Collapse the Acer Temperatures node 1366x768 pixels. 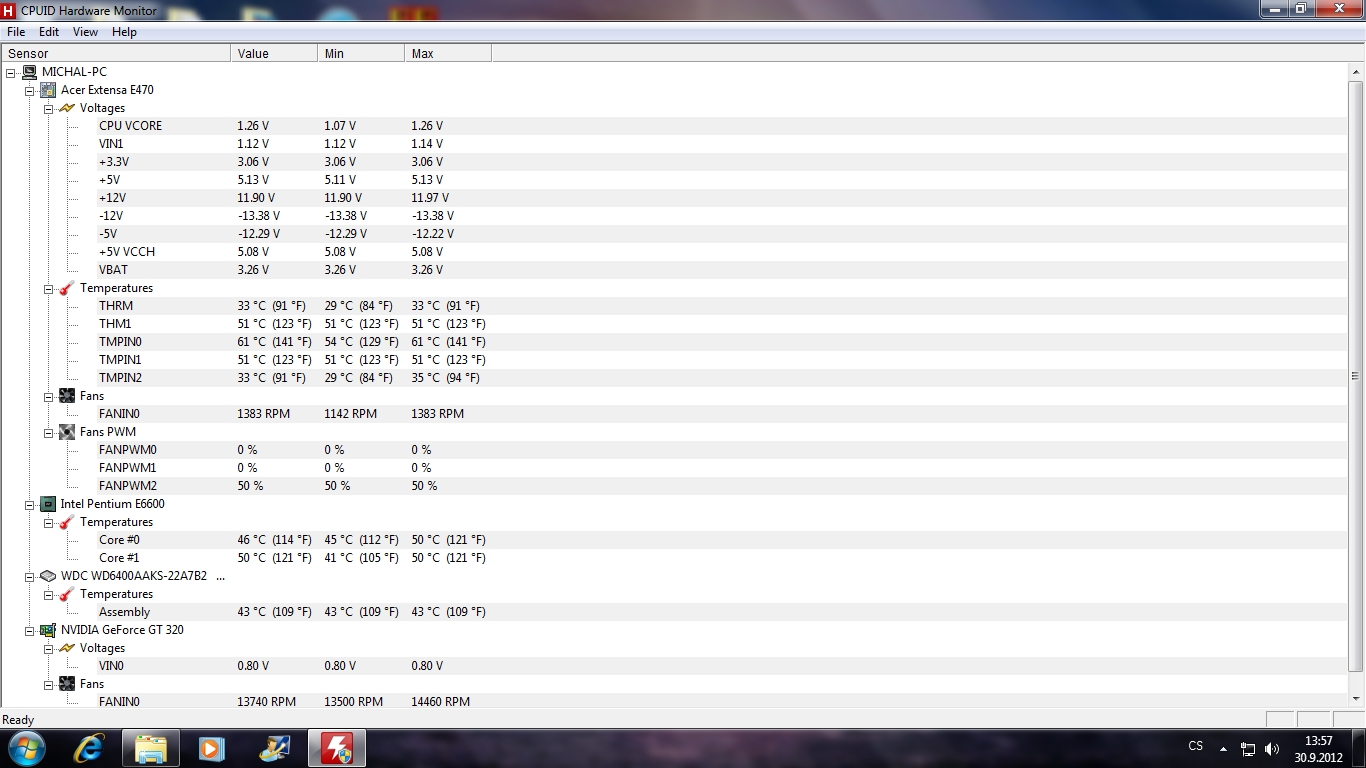pos(48,288)
